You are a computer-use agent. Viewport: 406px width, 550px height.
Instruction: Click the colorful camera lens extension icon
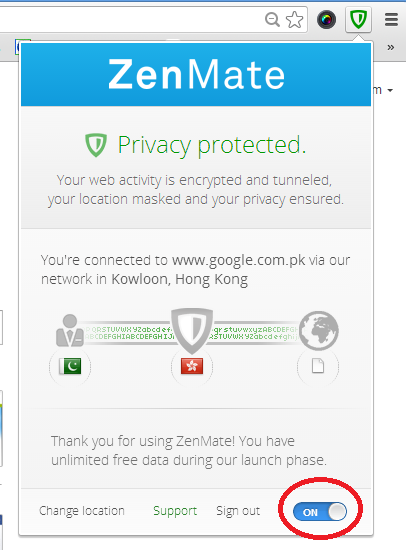point(326,20)
